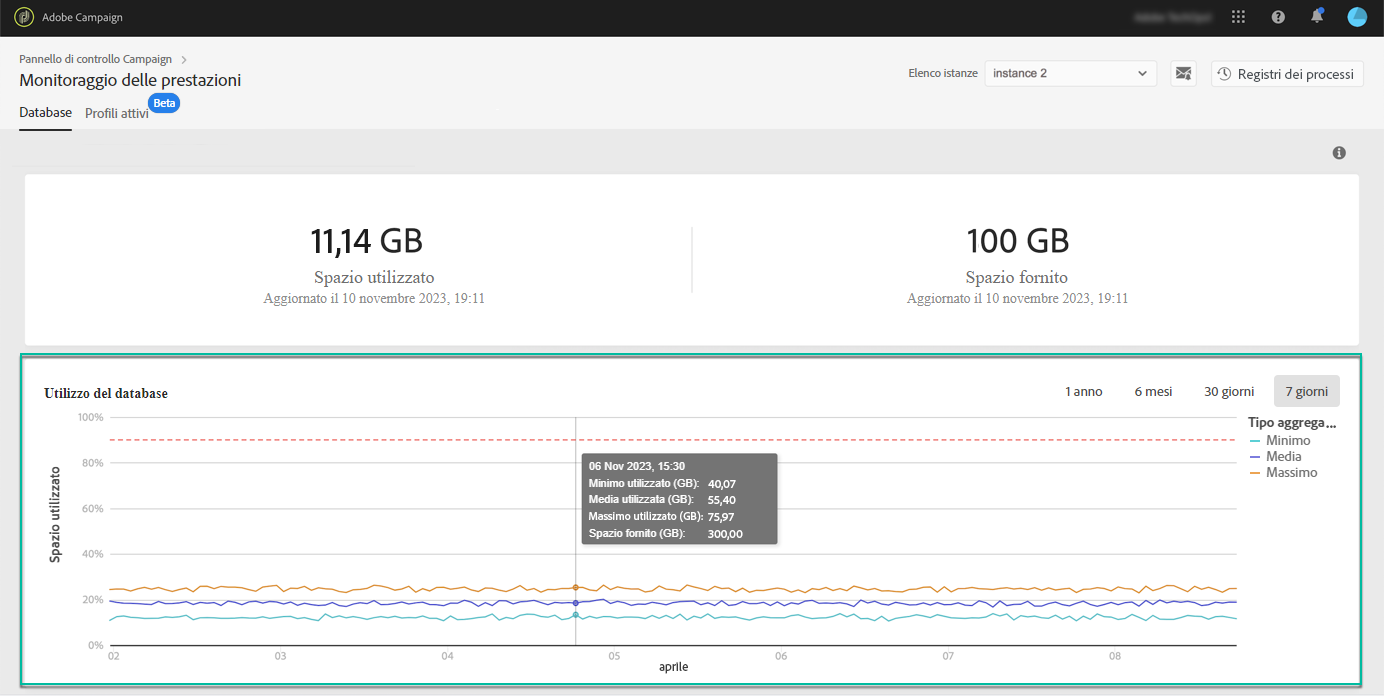Select the Database tab
The height and width of the screenshot is (696, 1384).
46,113
